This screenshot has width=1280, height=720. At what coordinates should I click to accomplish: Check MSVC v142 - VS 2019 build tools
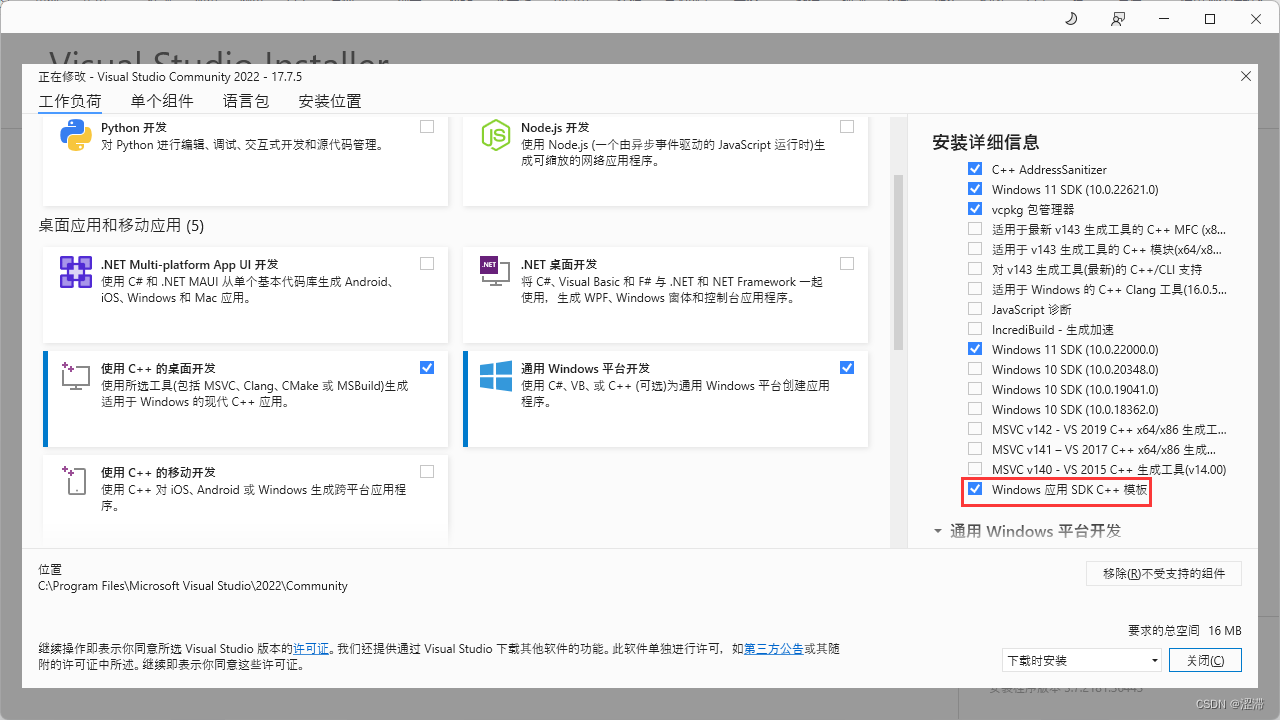click(975, 429)
